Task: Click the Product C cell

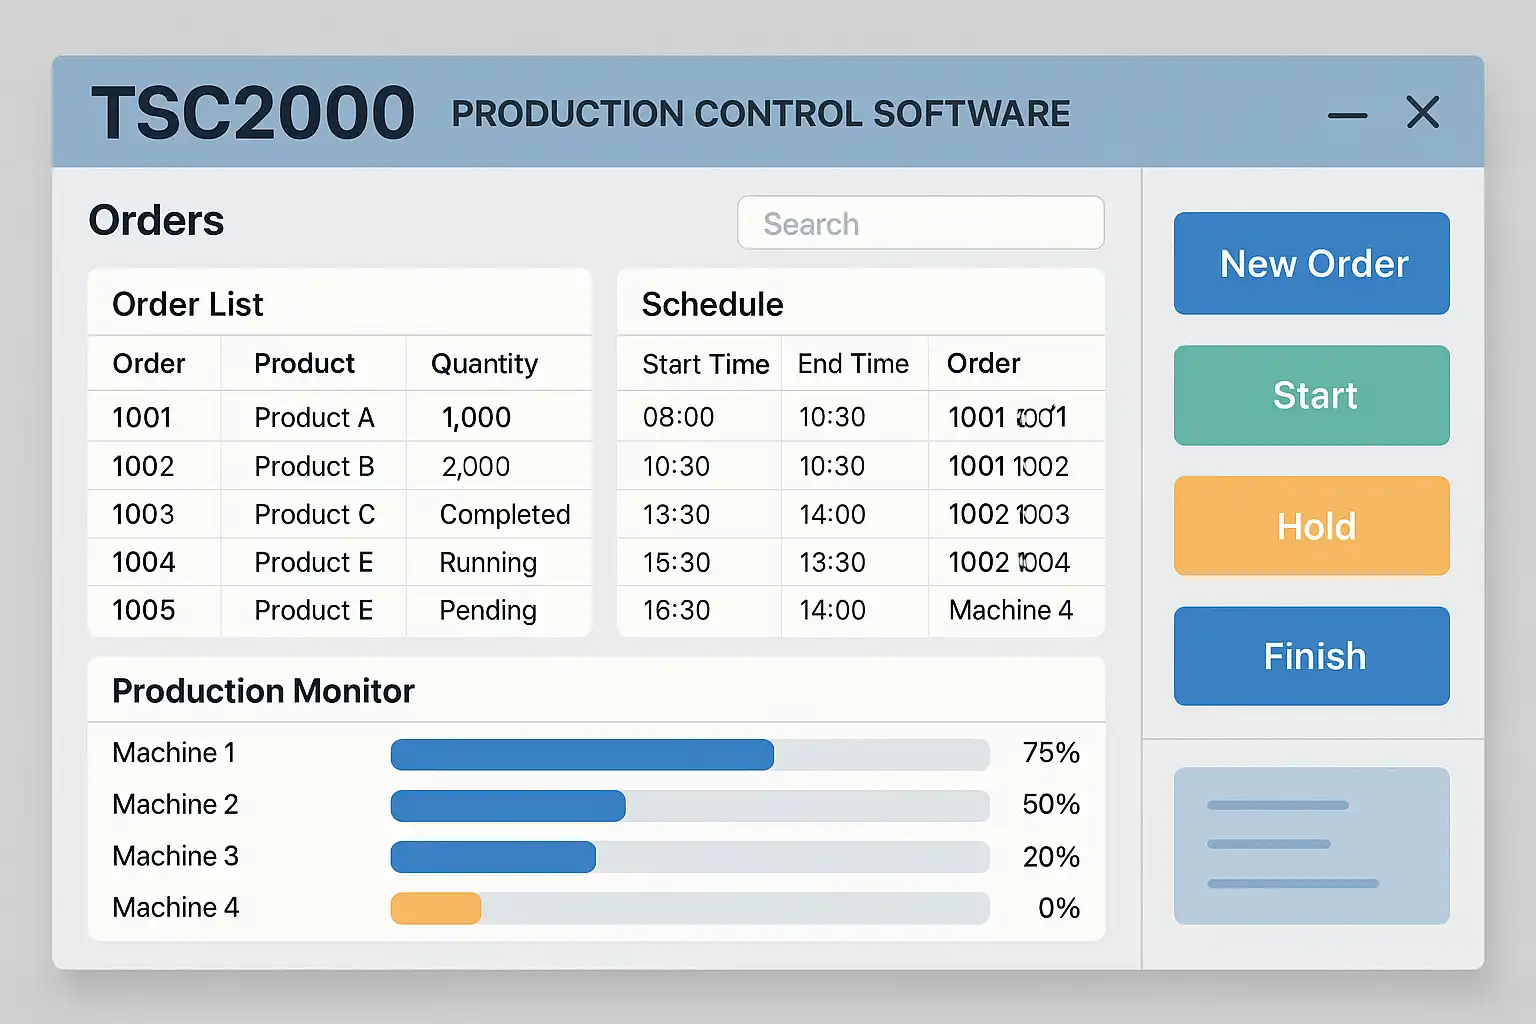Action: tap(314, 514)
